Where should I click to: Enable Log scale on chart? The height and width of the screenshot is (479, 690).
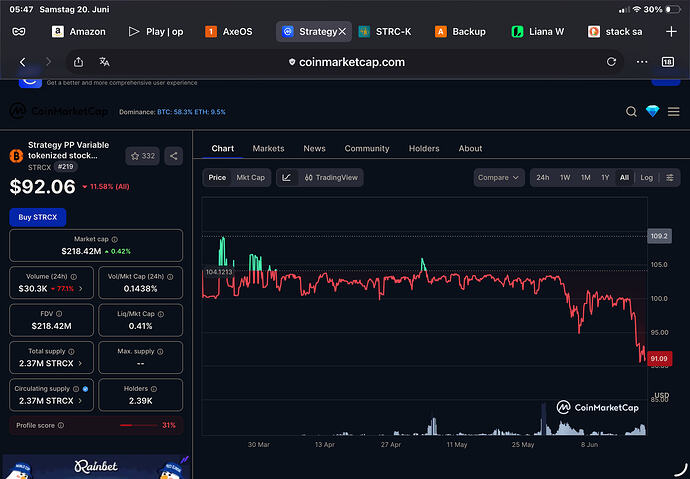646,178
